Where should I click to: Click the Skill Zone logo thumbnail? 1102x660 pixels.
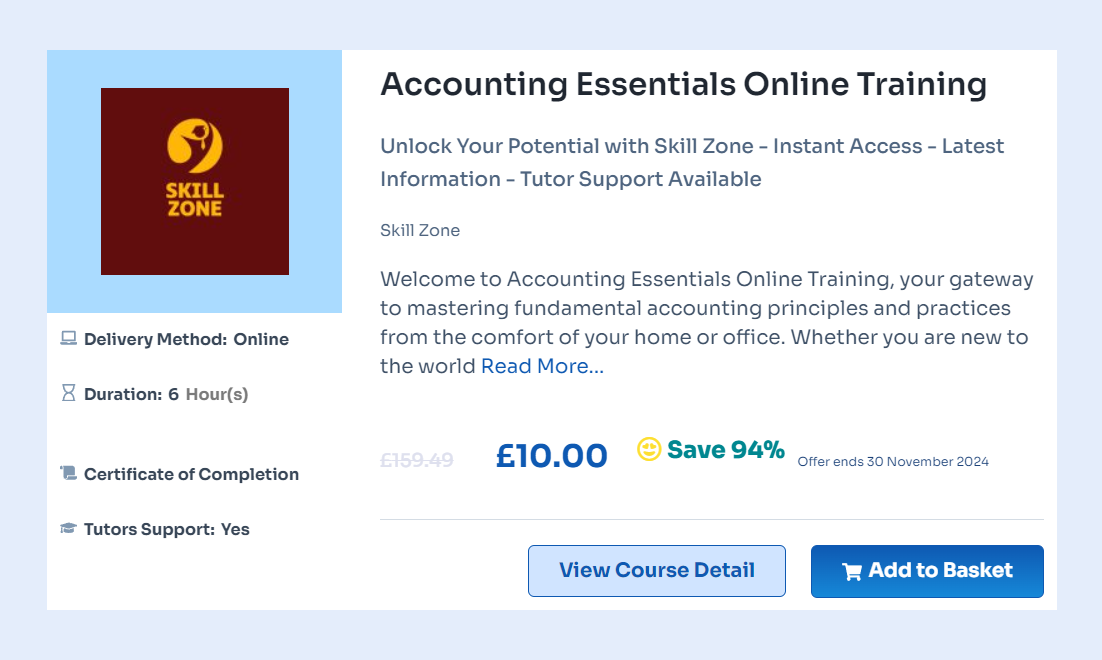[x=195, y=181]
